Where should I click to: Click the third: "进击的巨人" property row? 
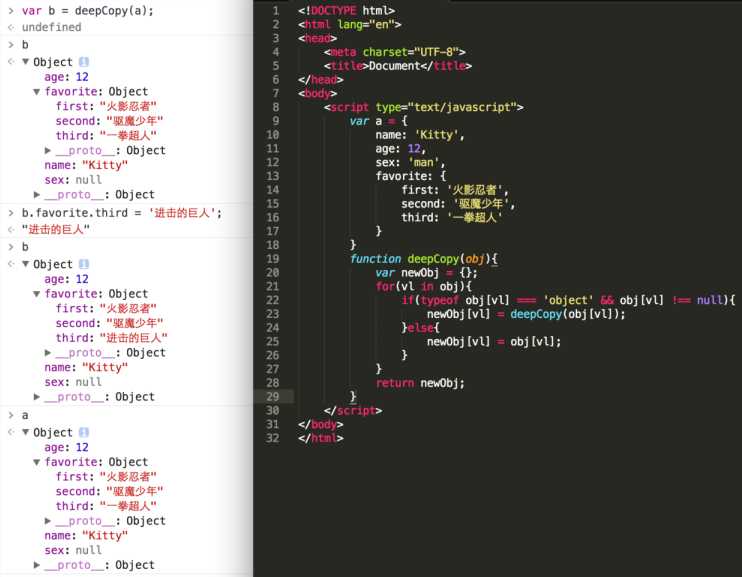click(111, 338)
